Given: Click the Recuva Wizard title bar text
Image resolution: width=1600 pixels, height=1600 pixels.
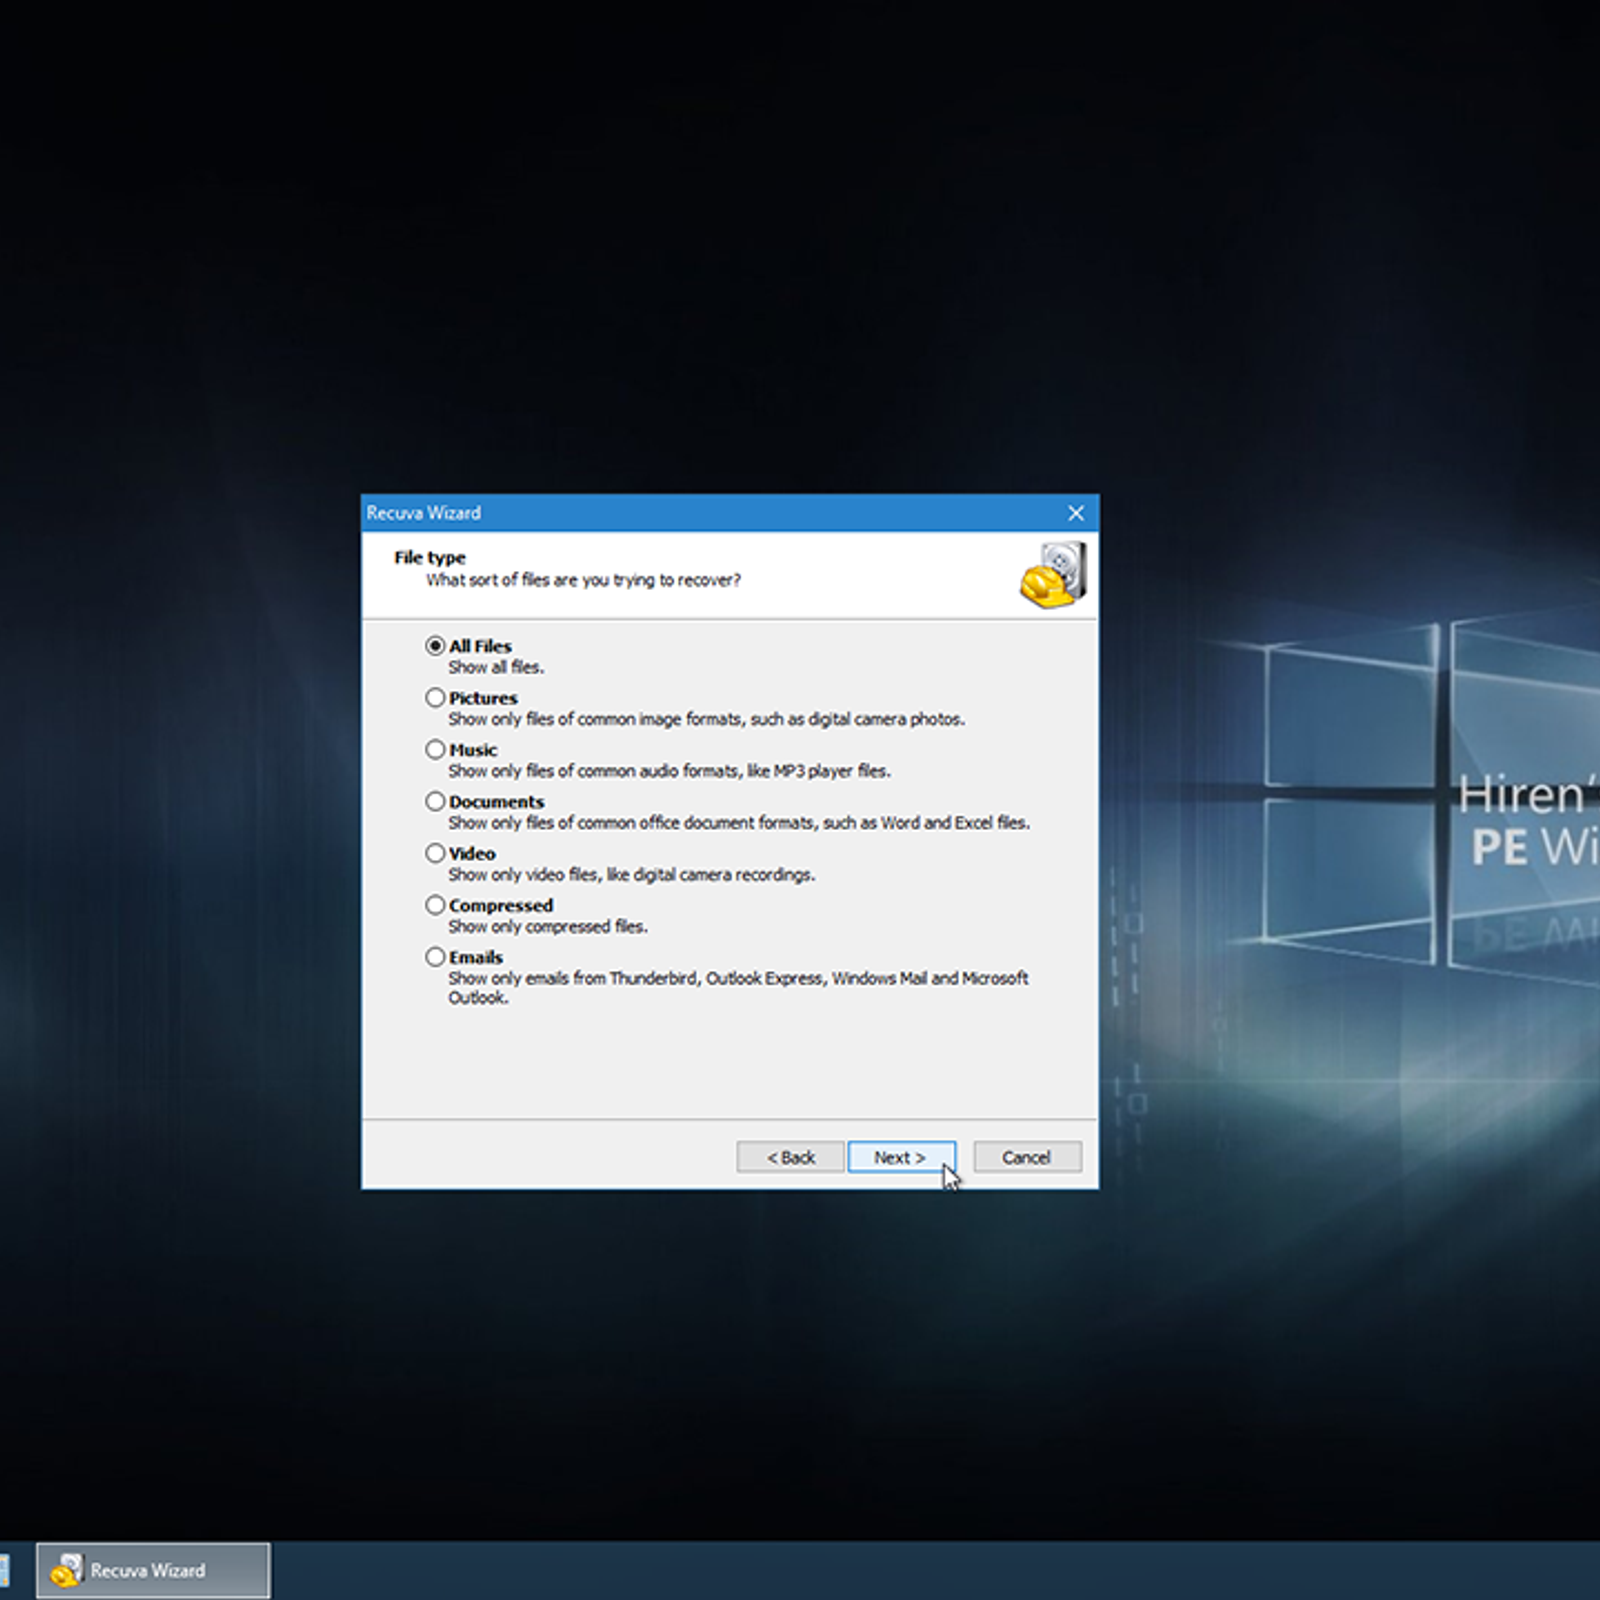Looking at the screenshot, I should pyautogui.click(x=424, y=513).
